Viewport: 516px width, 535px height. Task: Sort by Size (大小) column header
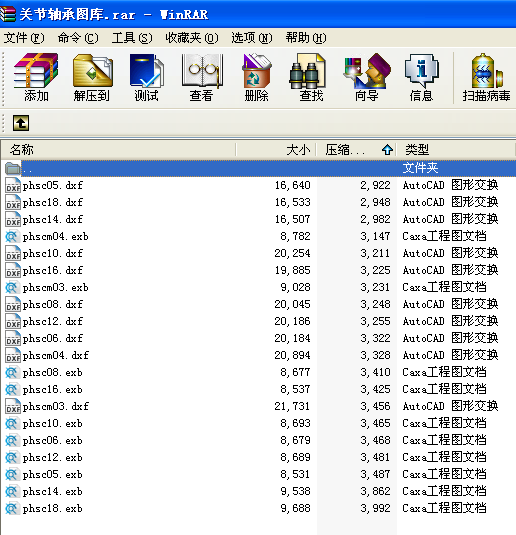pyautogui.click(x=276, y=149)
